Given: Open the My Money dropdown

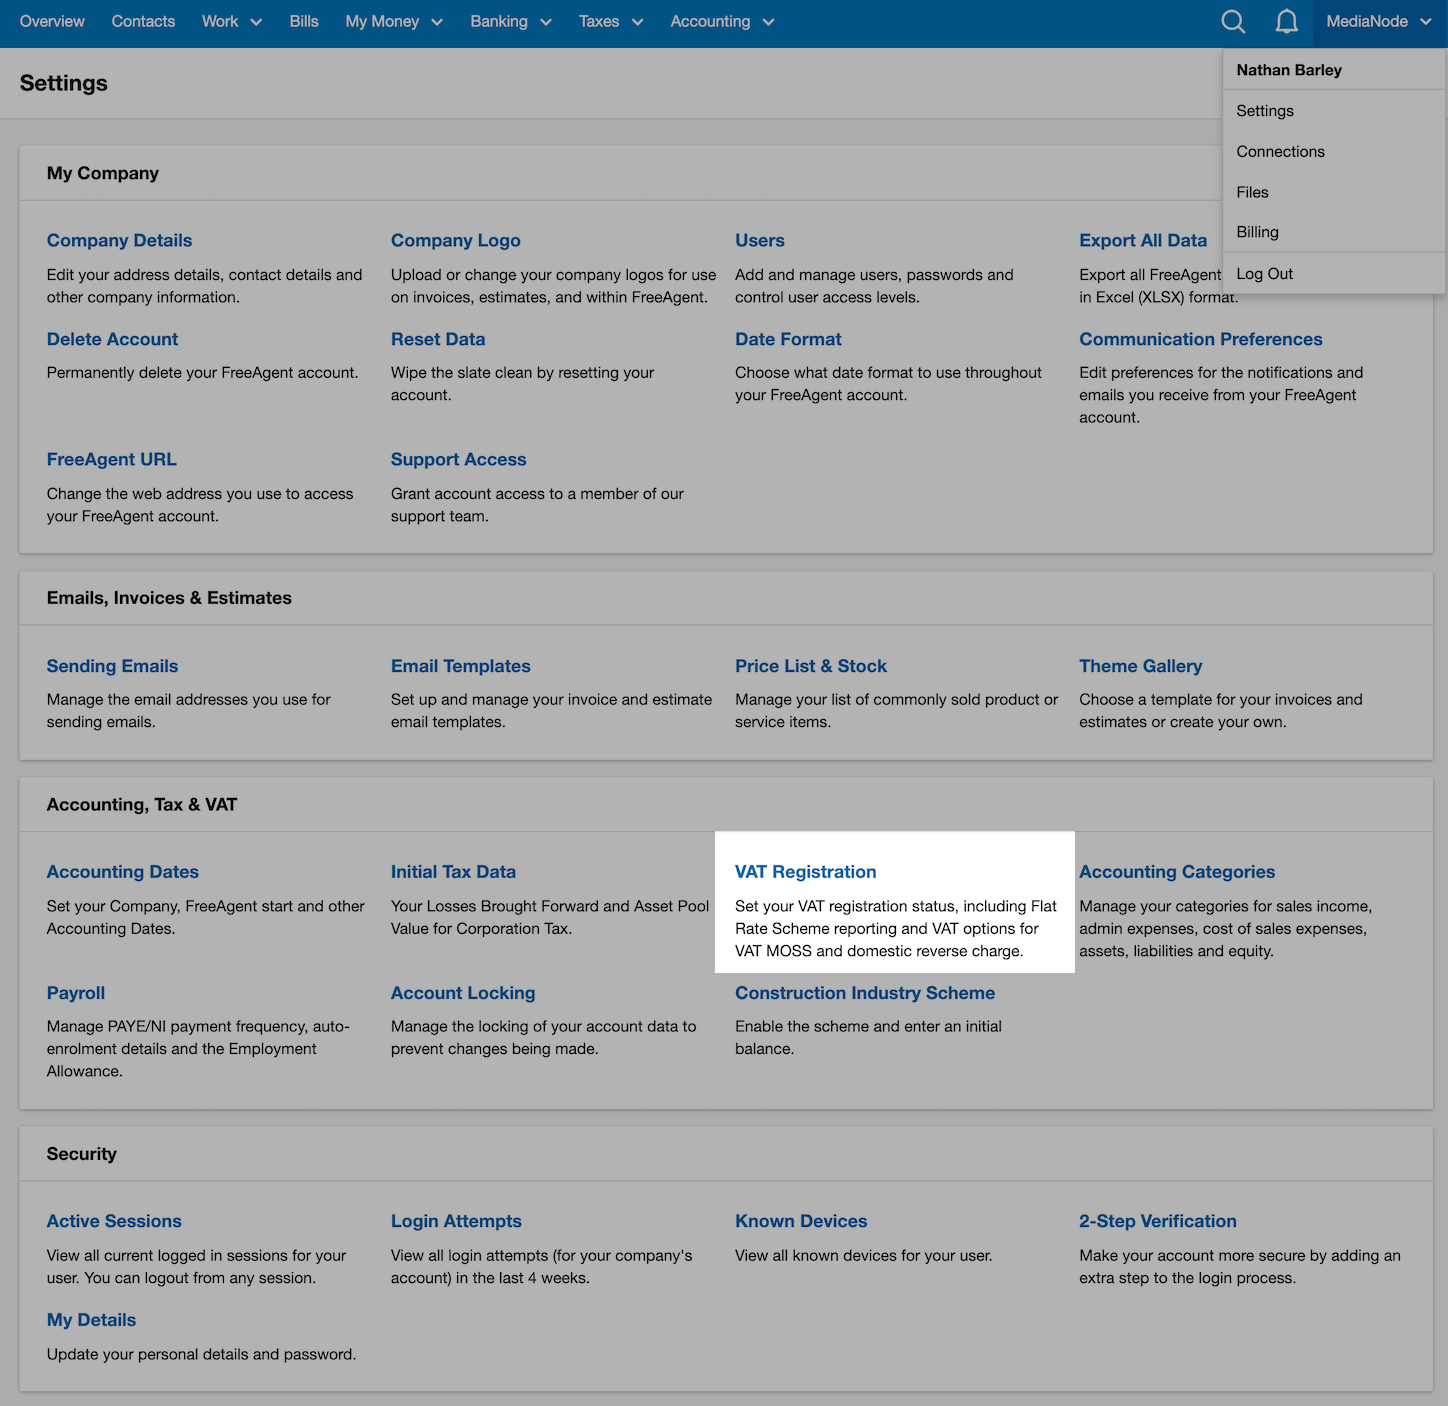Looking at the screenshot, I should (393, 21).
